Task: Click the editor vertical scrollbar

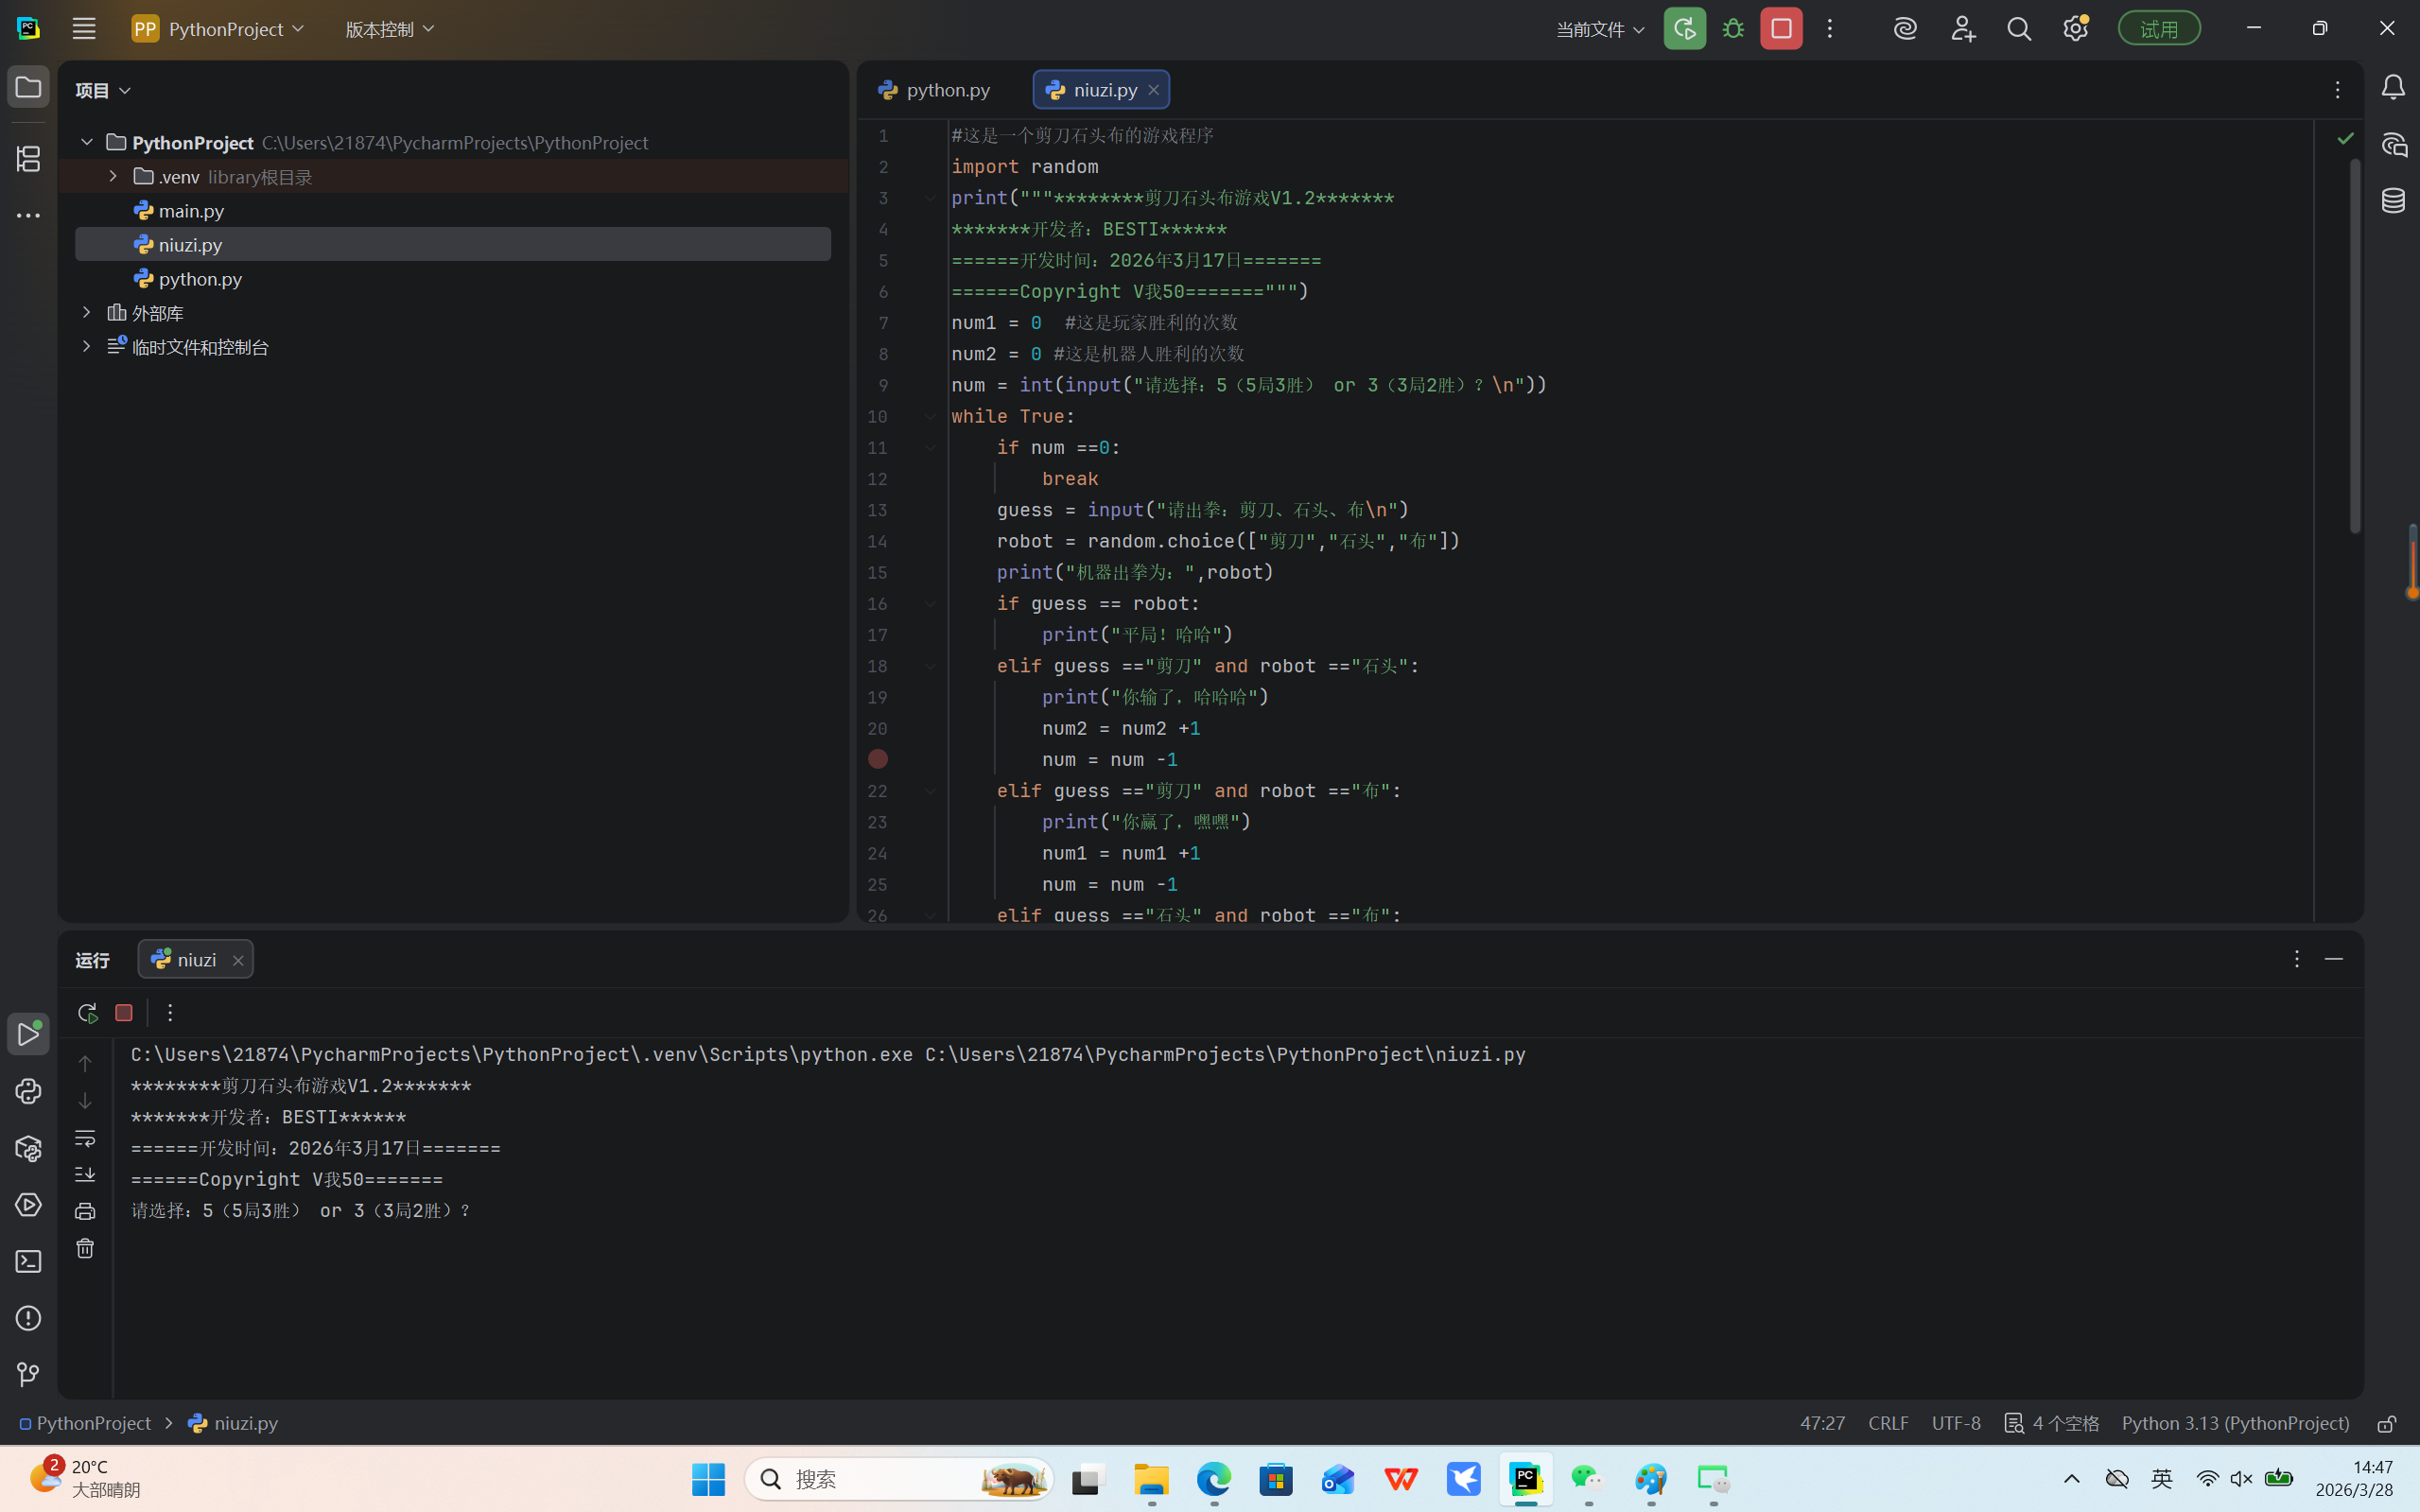Action: click(x=2355, y=345)
